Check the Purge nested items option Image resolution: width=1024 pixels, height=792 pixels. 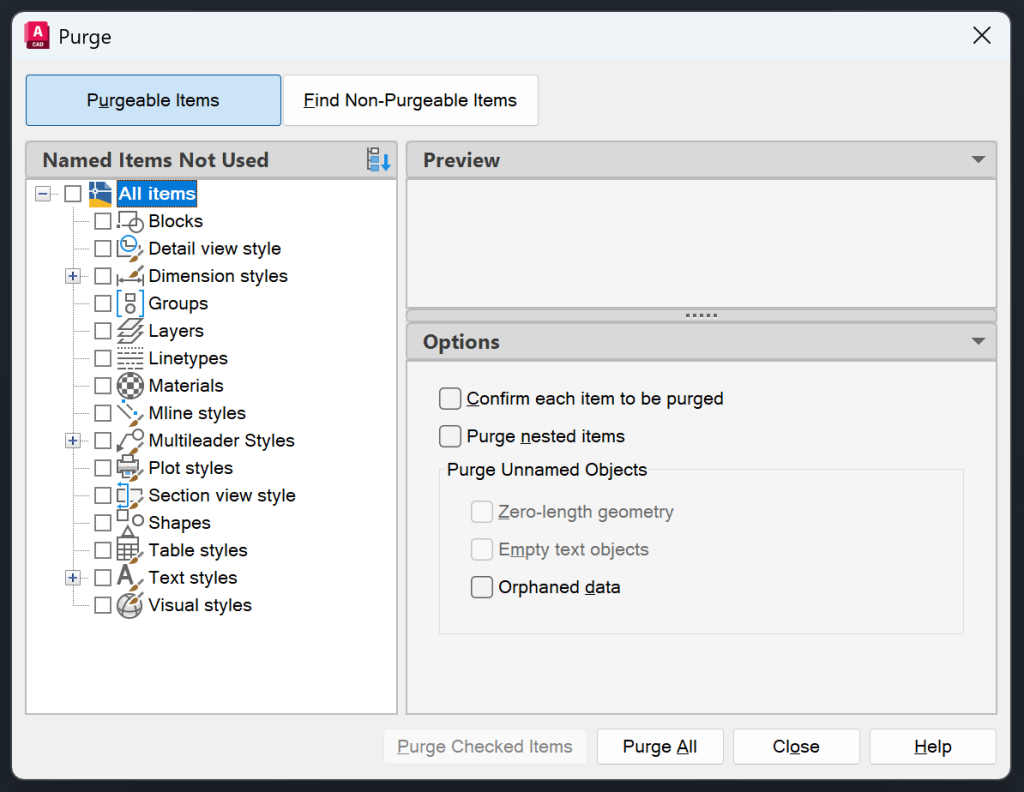[450, 436]
